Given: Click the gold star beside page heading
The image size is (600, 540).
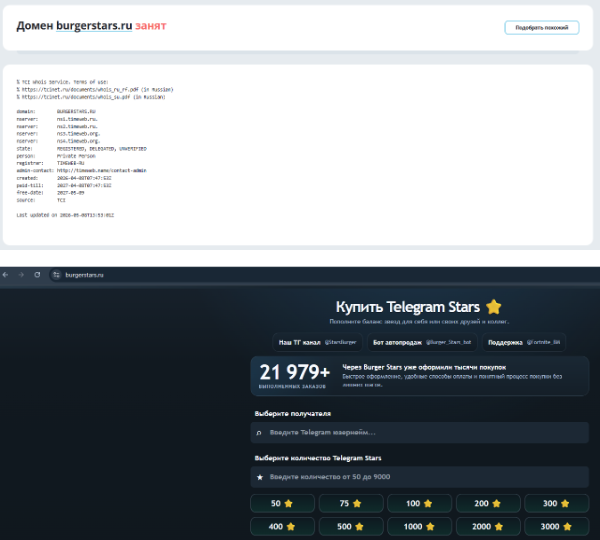Looking at the screenshot, I should [x=494, y=307].
